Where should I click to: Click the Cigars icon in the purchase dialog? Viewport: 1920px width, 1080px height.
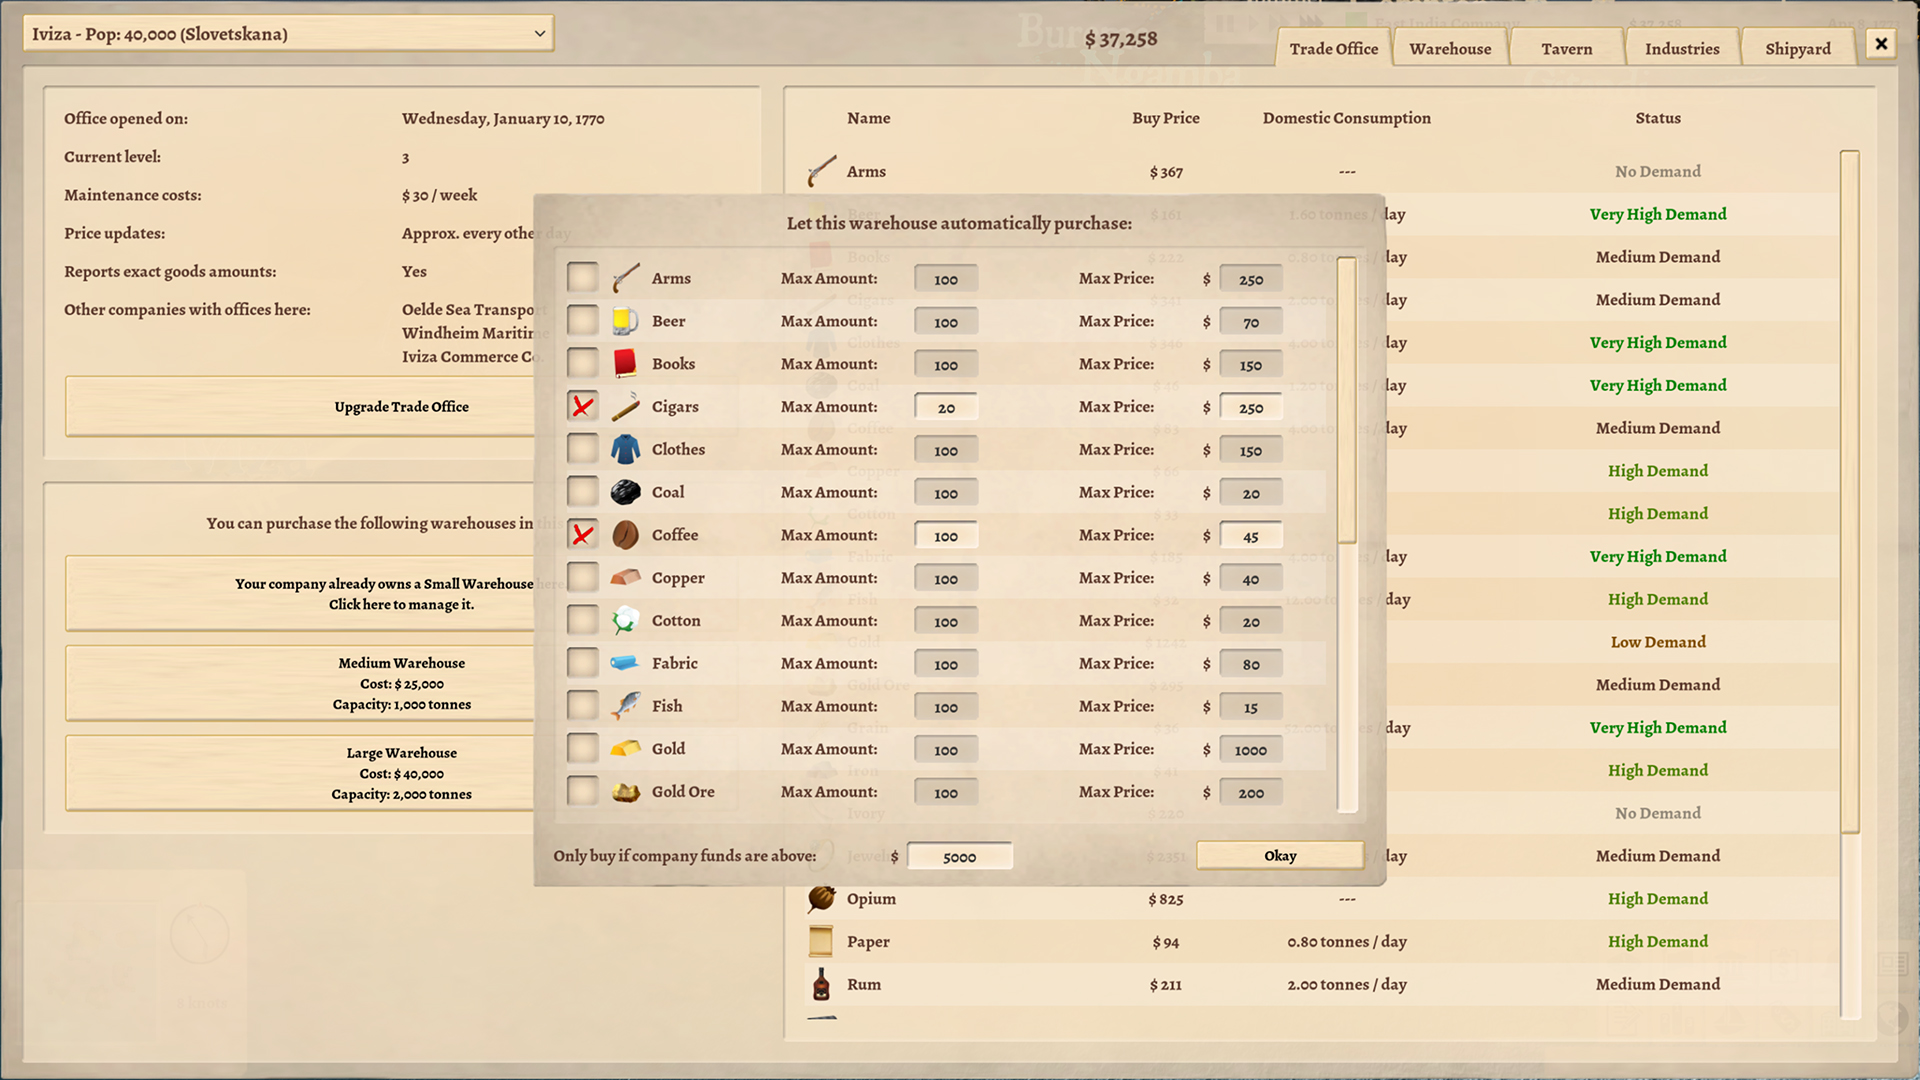[x=625, y=406]
